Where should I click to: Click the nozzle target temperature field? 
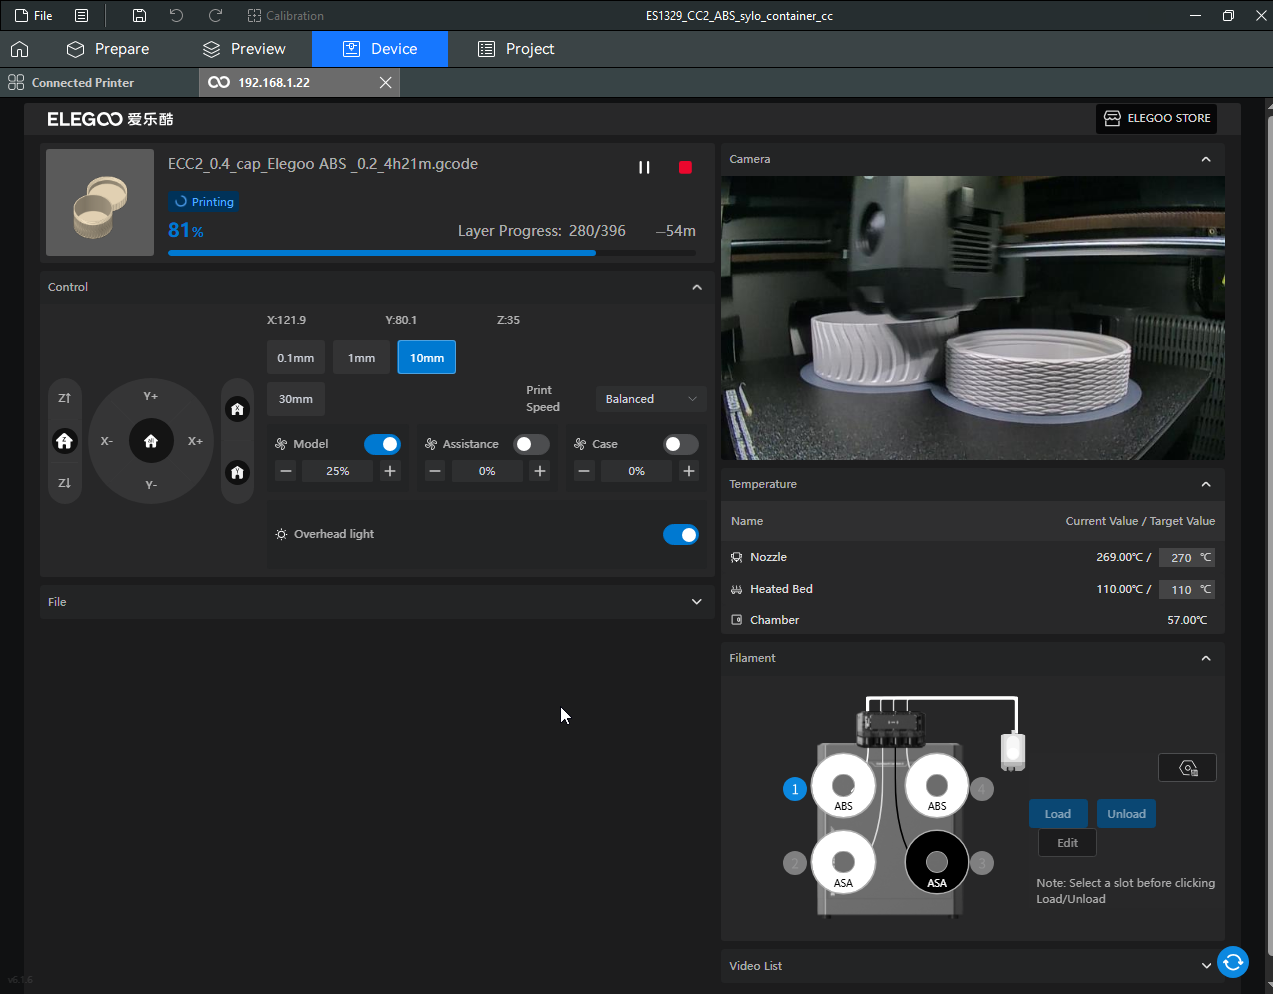coord(1181,558)
